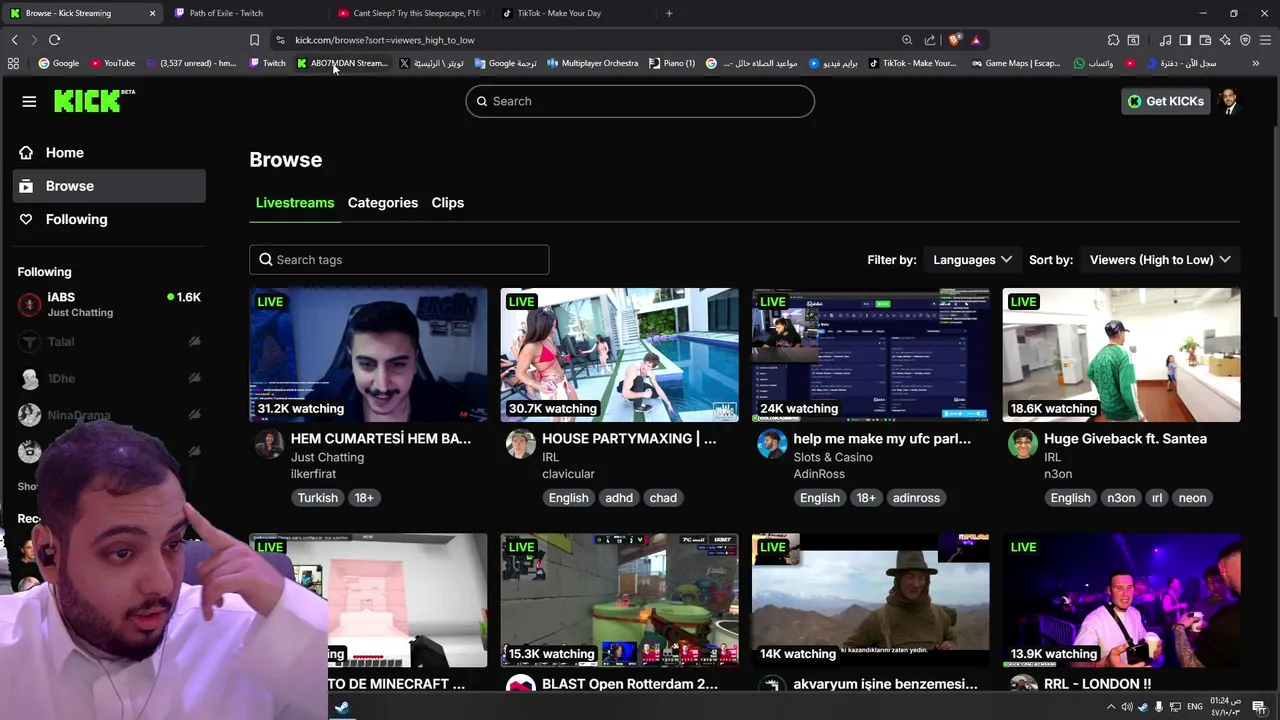This screenshot has height=720, width=1280.
Task: Open Google bookmark
Action: pyautogui.click(x=59, y=63)
